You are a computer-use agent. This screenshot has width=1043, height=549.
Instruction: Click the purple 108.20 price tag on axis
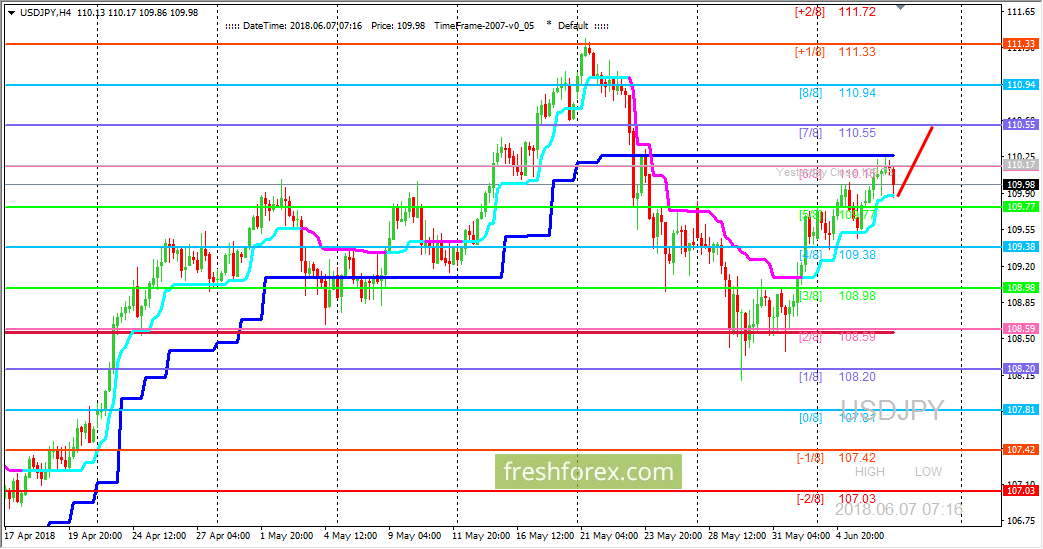tap(1020, 369)
